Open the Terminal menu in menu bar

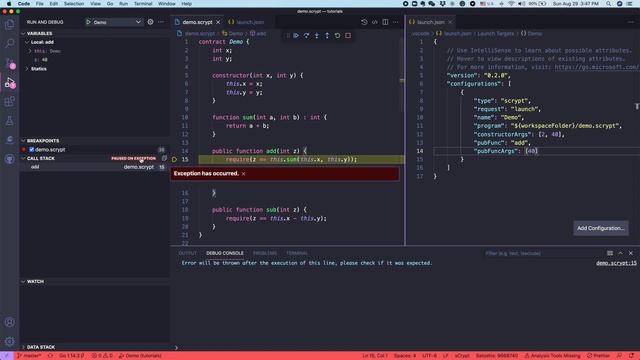tap(143, 4)
